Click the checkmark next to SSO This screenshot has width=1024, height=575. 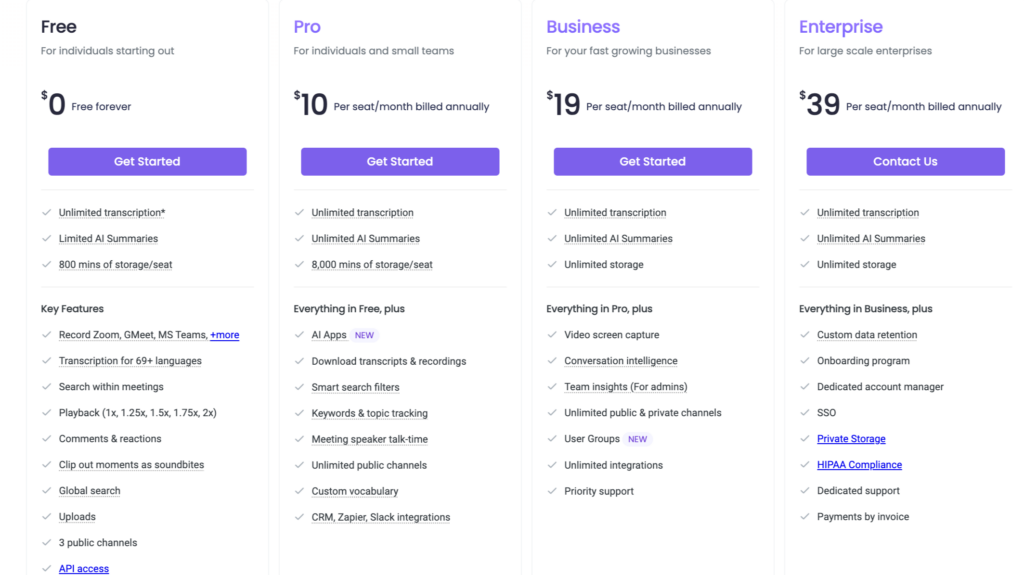(806, 413)
